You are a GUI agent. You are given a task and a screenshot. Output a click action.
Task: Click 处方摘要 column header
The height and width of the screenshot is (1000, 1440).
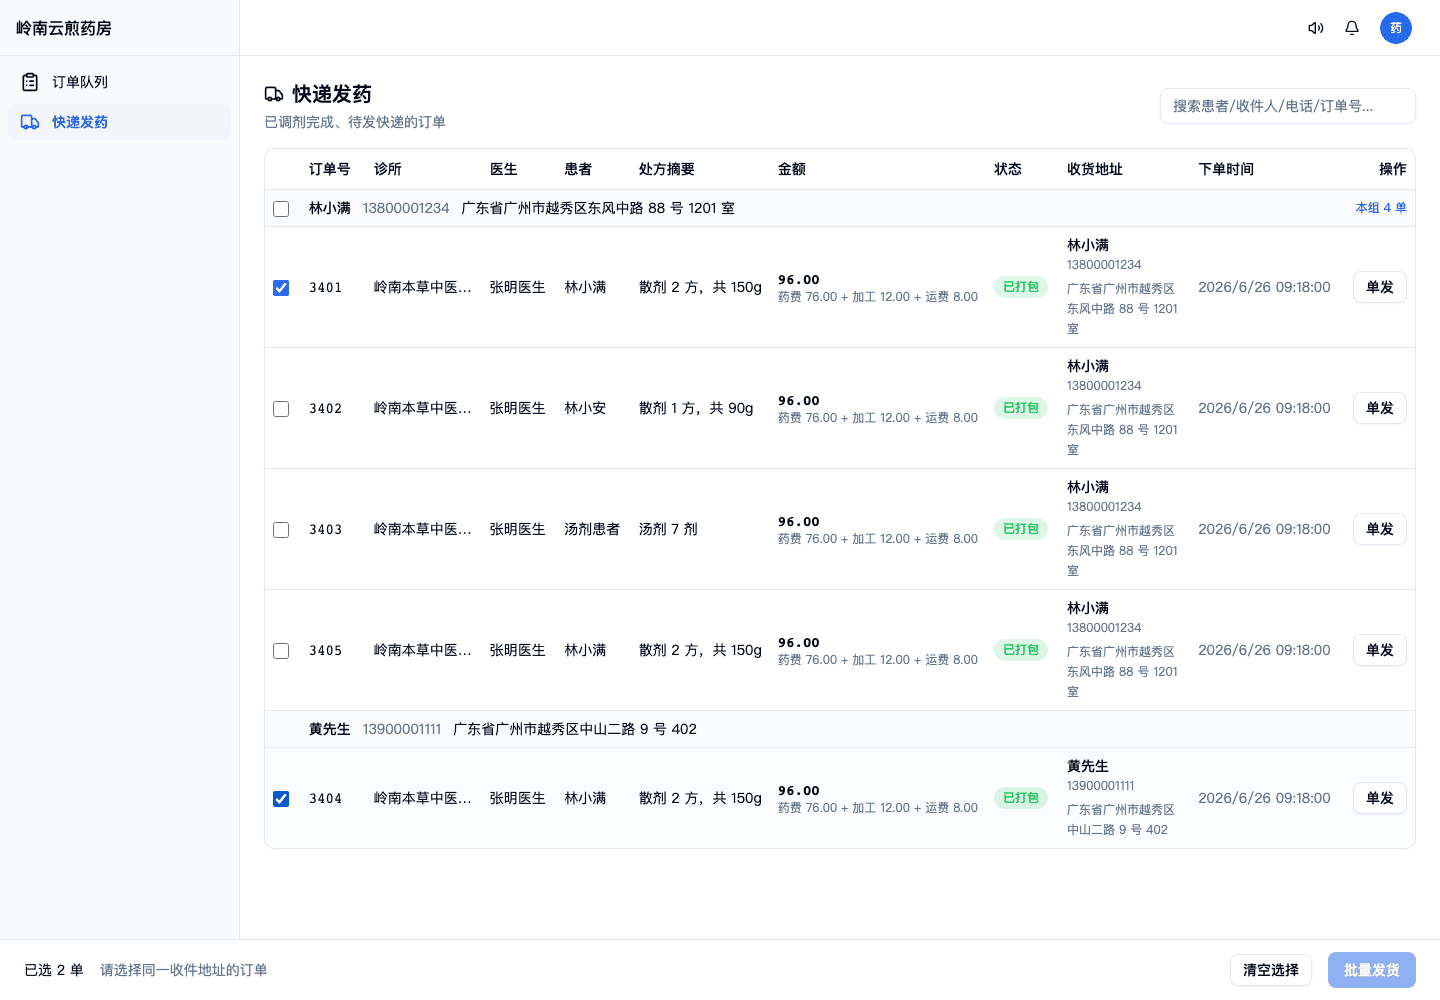(667, 169)
